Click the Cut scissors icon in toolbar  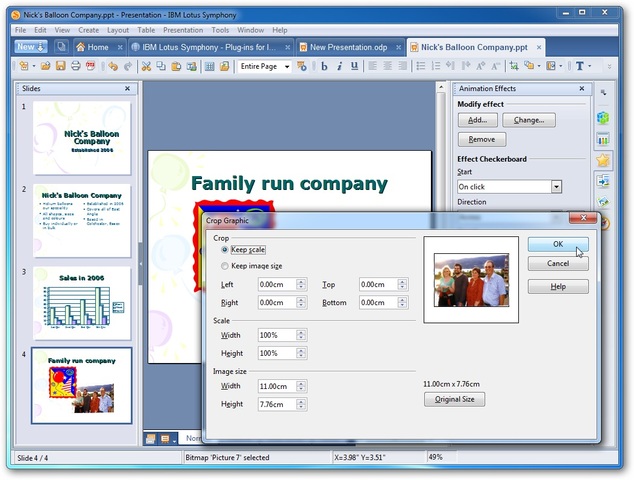pos(146,66)
